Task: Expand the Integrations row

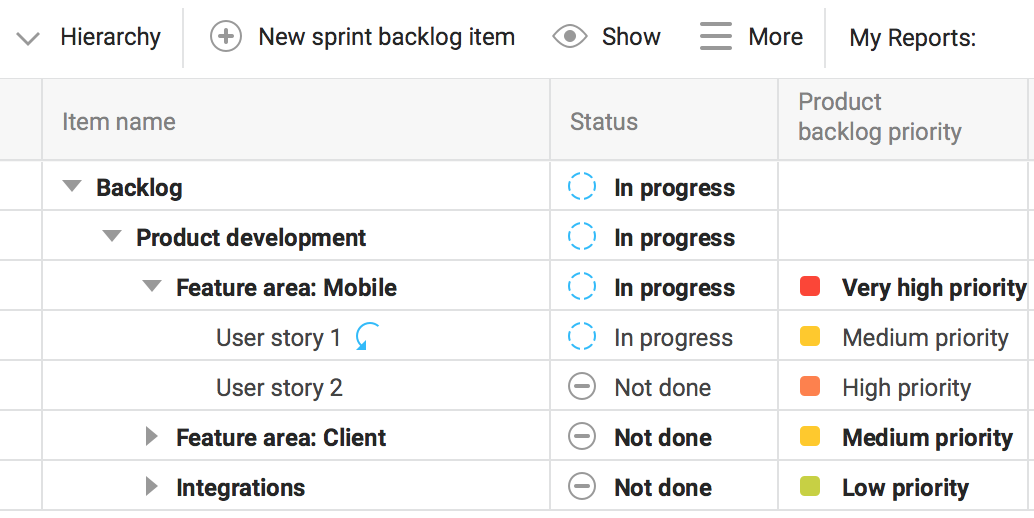Action: [x=152, y=487]
